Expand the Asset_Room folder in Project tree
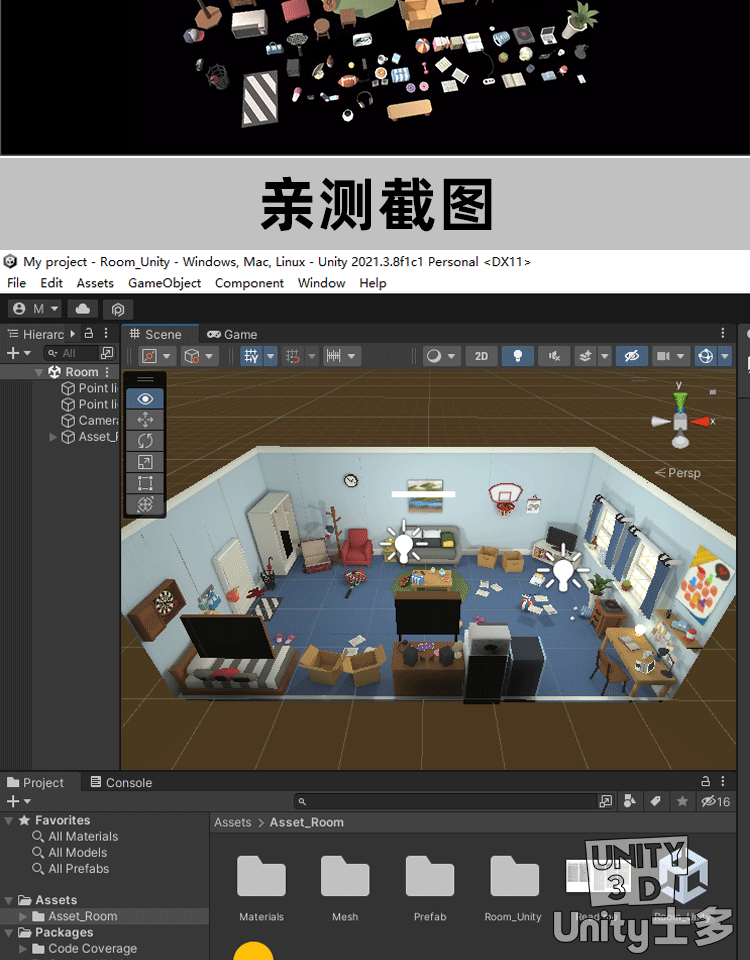The image size is (750, 960). [24, 916]
